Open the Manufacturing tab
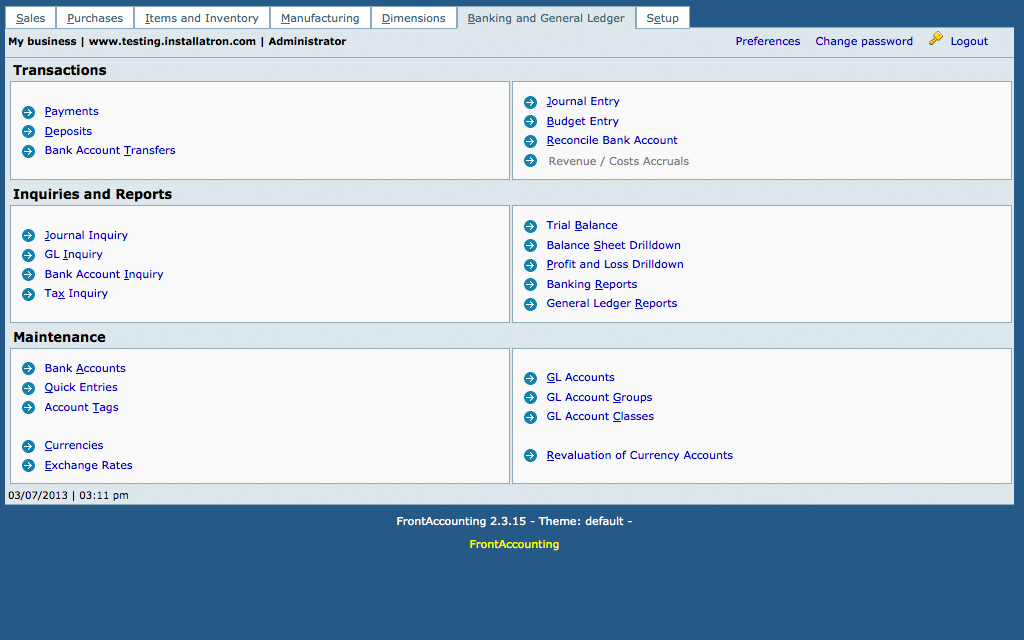The width and height of the screenshot is (1024, 640). click(320, 18)
